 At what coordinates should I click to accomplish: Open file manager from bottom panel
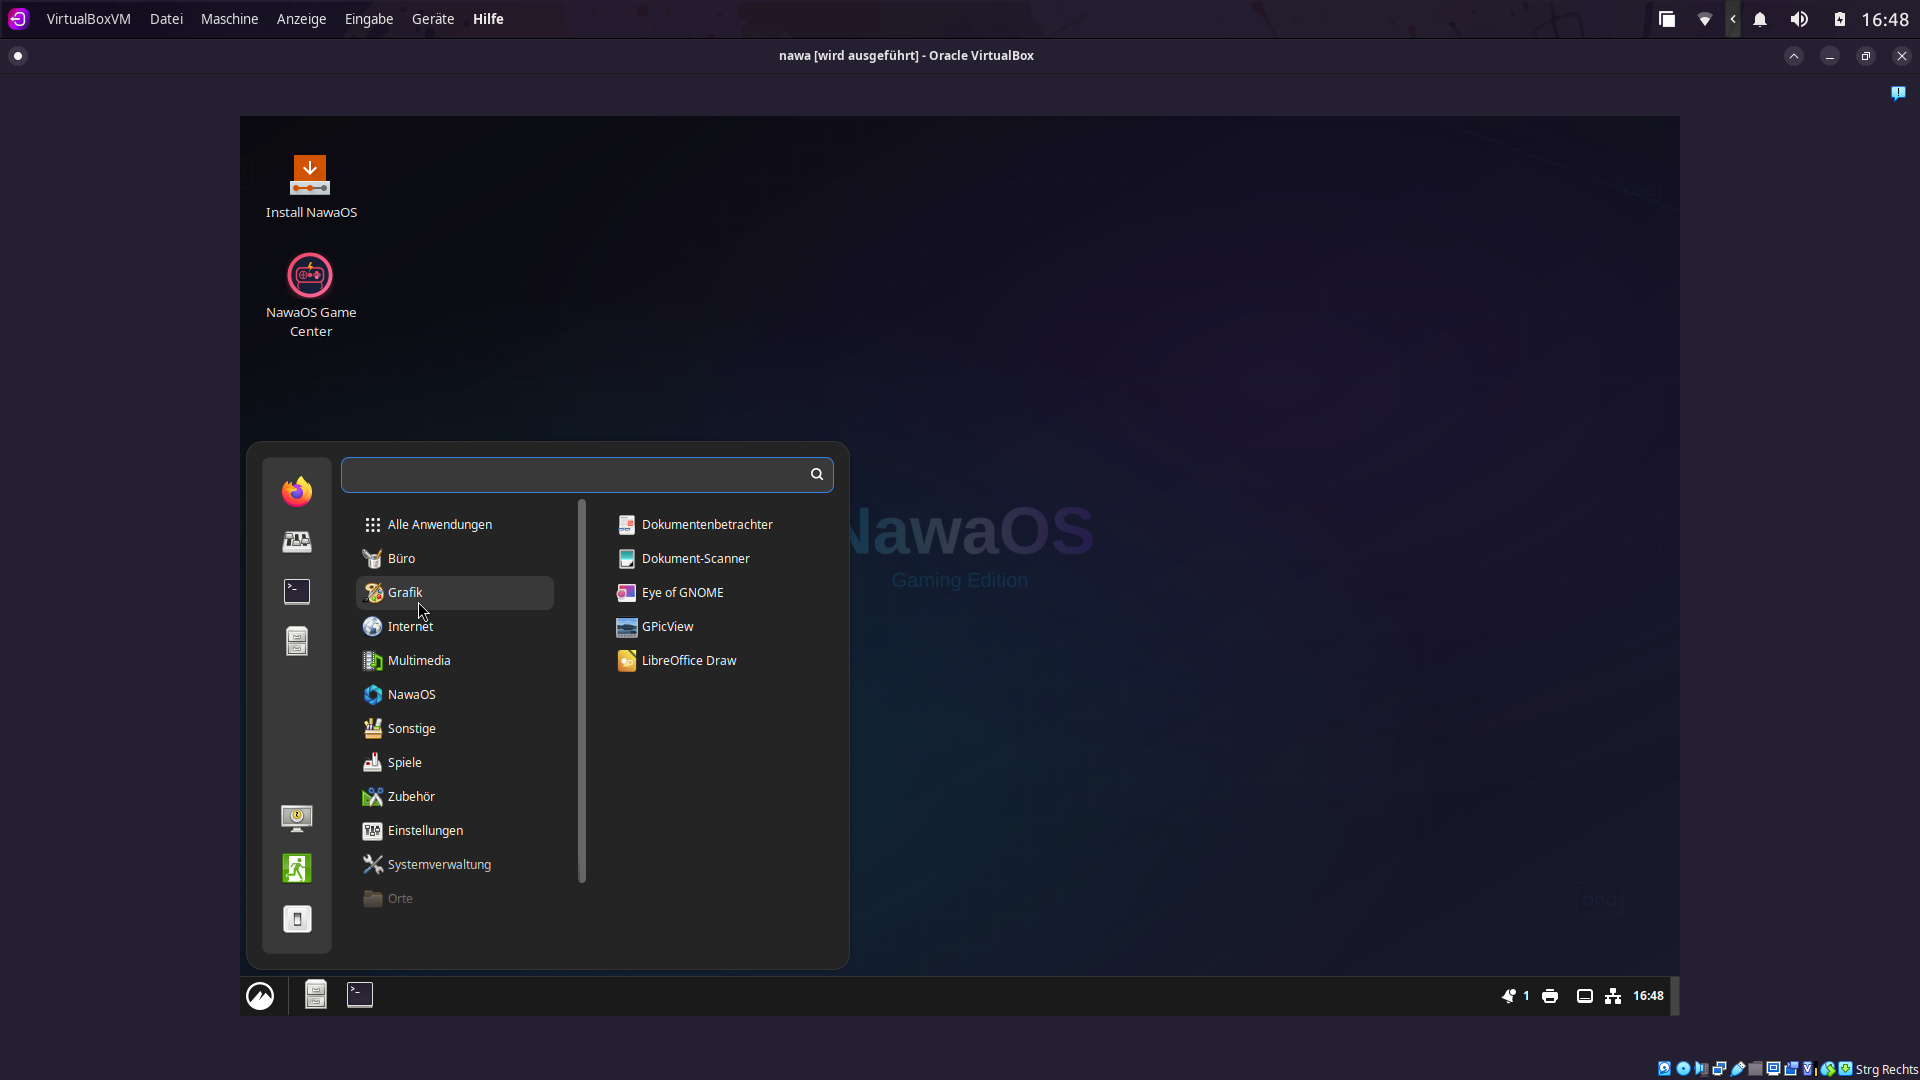315,994
